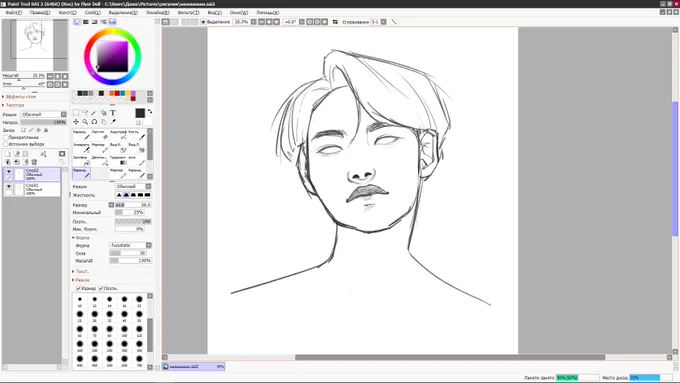680x383 pixels.
Task: Select the magic wand tool
Action: click(x=94, y=113)
